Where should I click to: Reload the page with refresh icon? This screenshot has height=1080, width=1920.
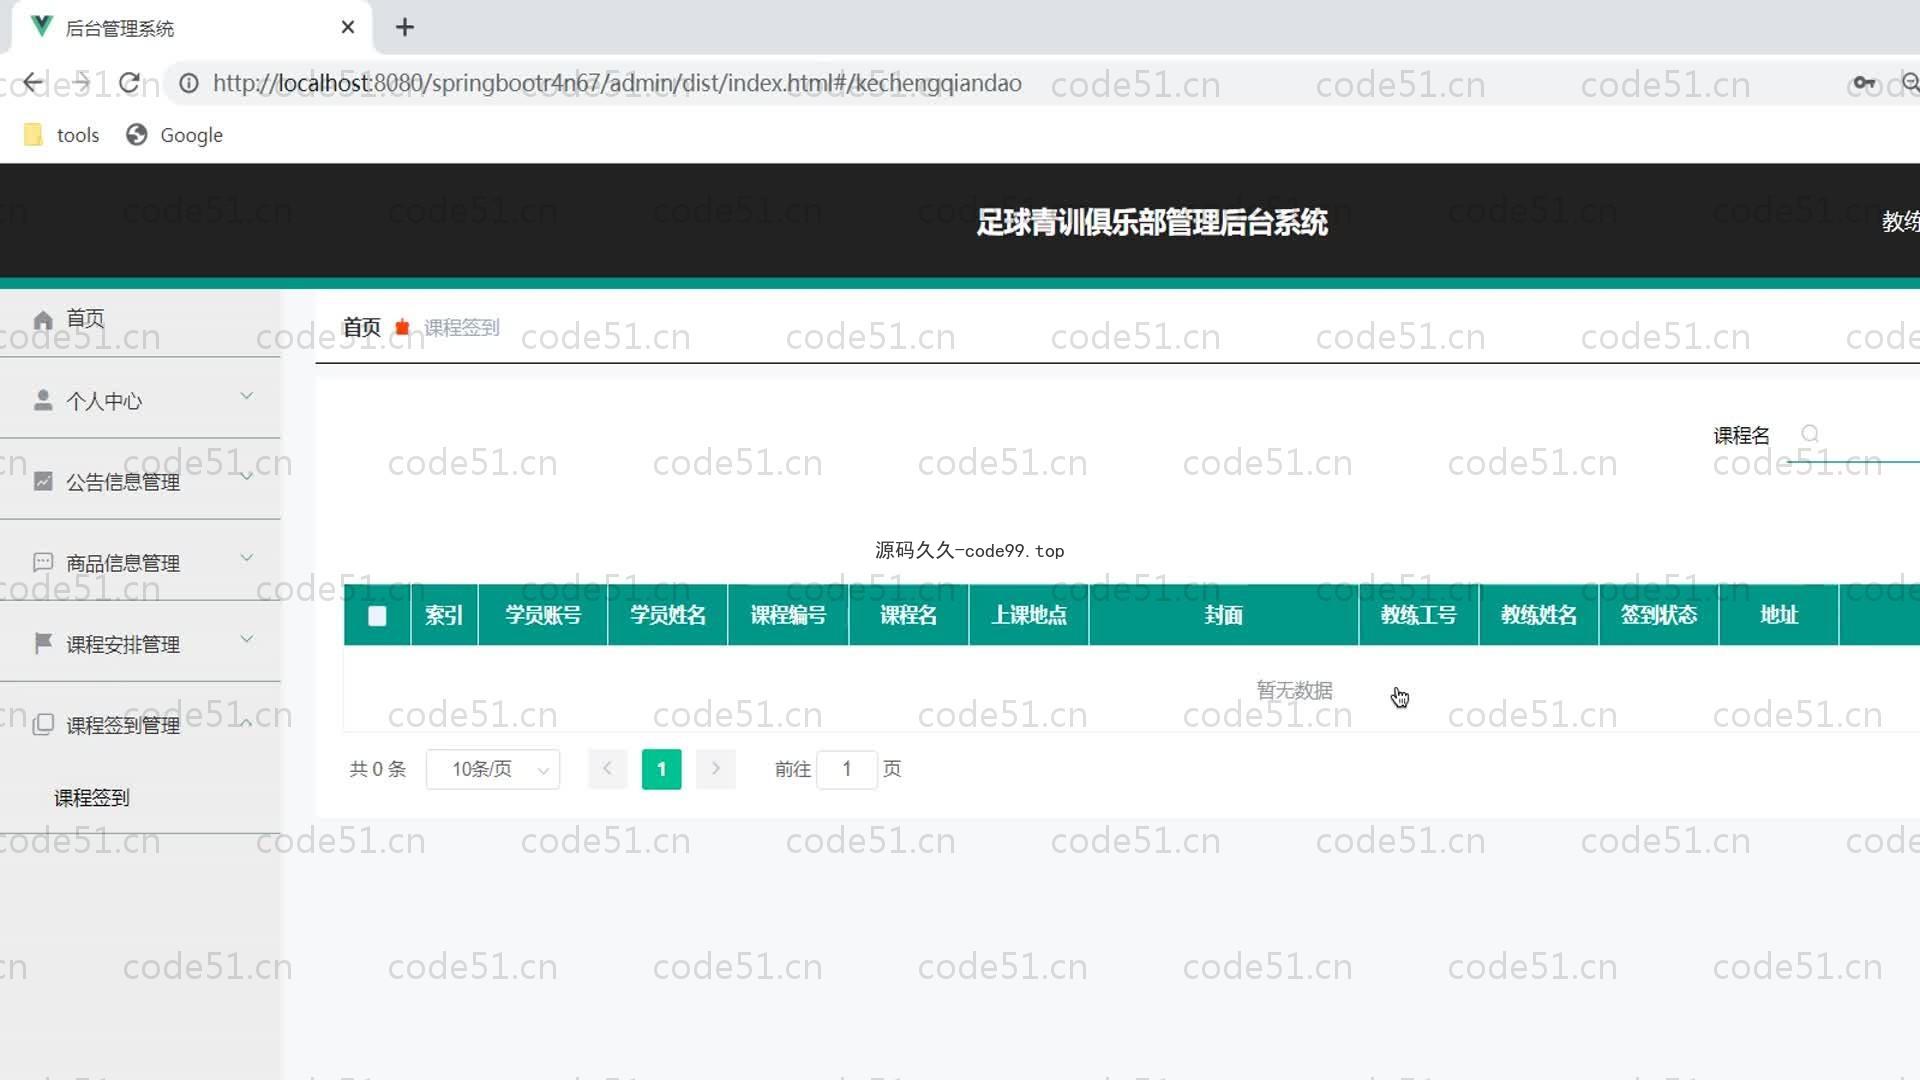tap(129, 83)
